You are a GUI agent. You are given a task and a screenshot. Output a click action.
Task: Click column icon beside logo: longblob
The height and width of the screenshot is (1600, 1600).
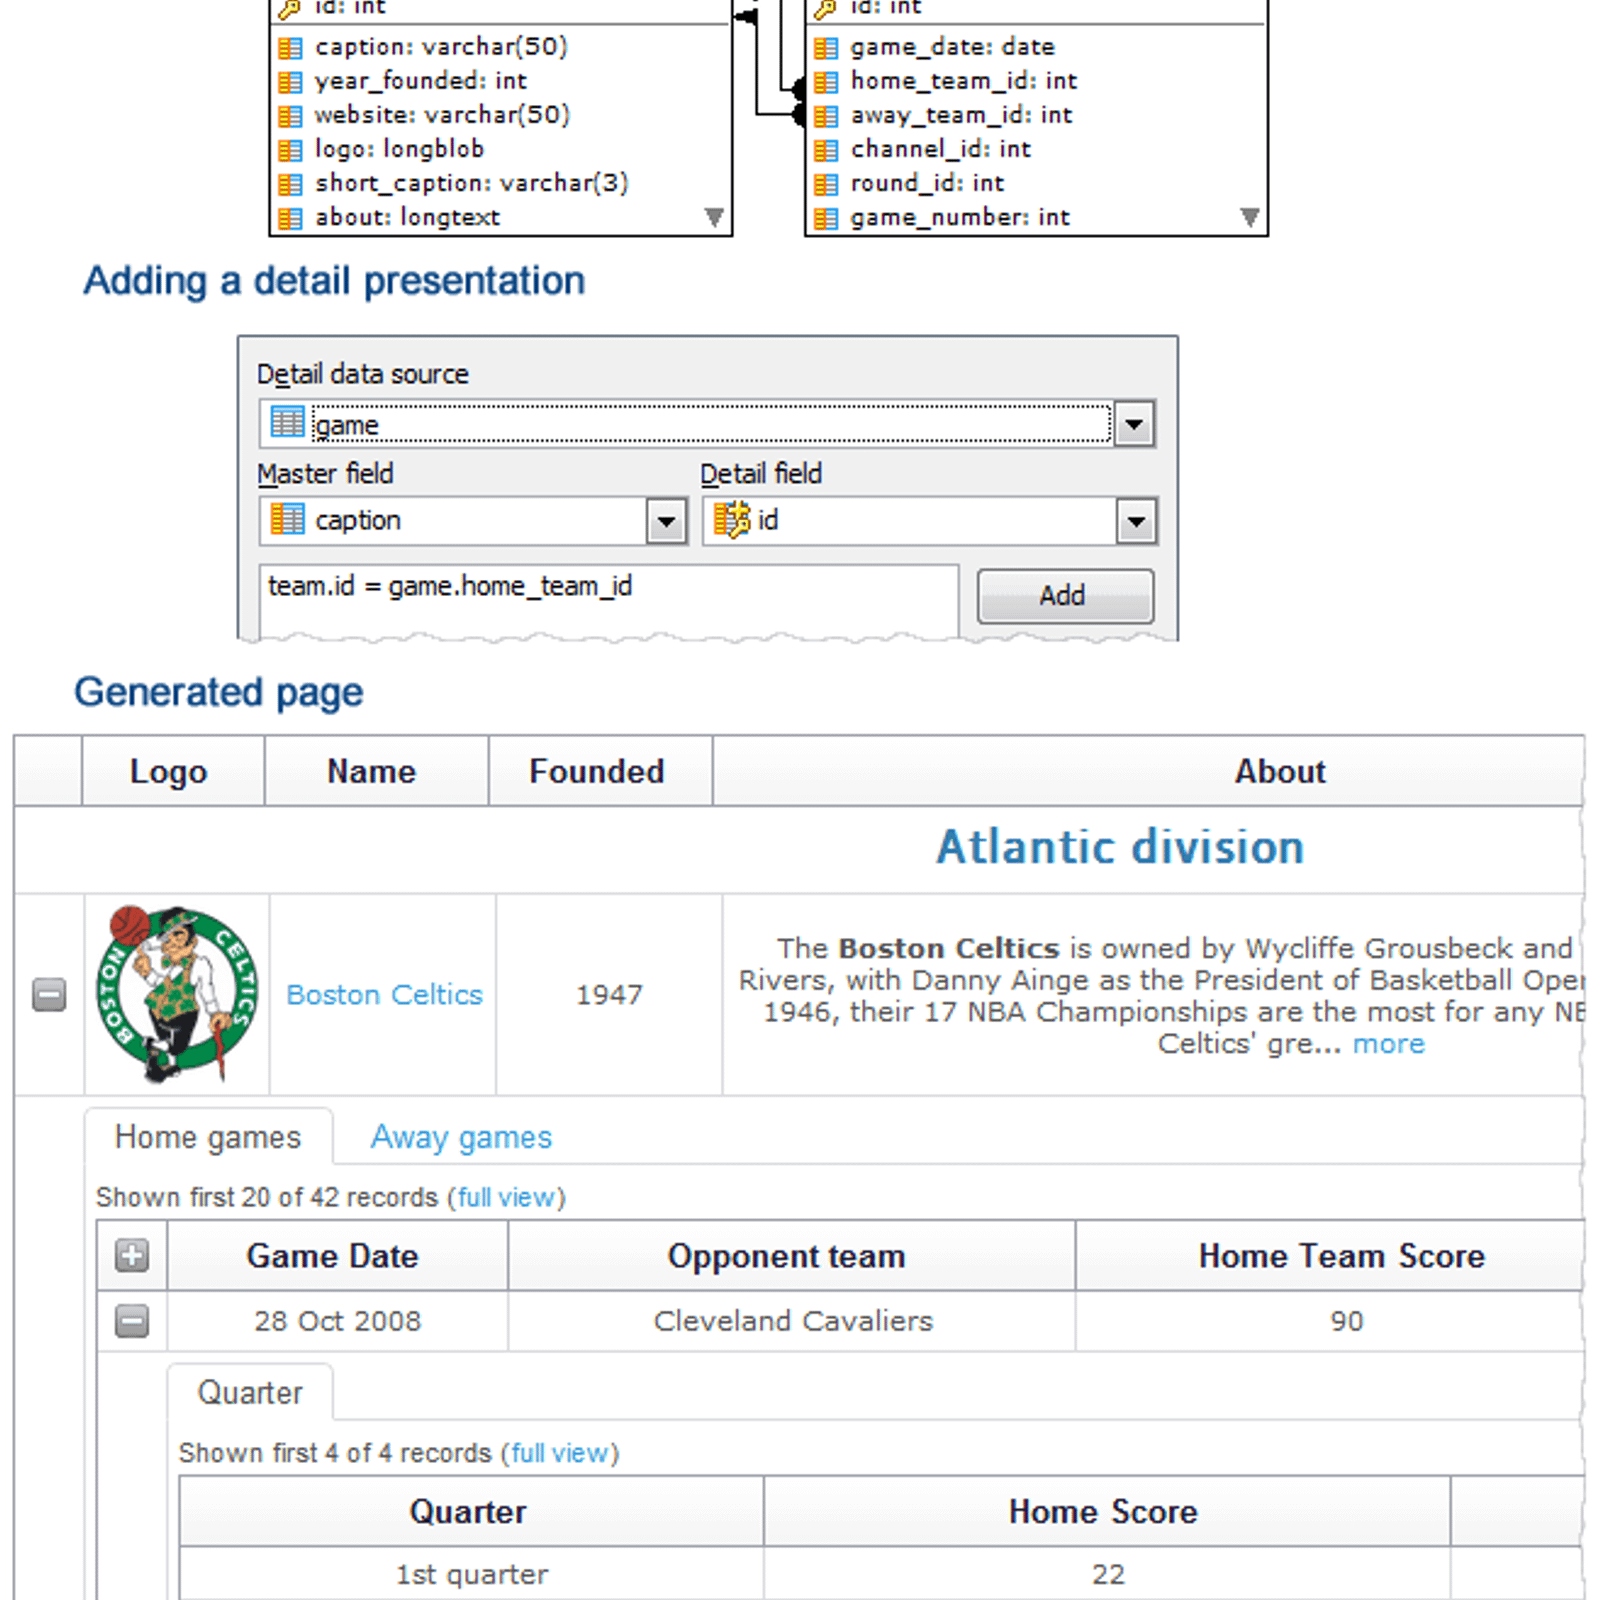(289, 150)
